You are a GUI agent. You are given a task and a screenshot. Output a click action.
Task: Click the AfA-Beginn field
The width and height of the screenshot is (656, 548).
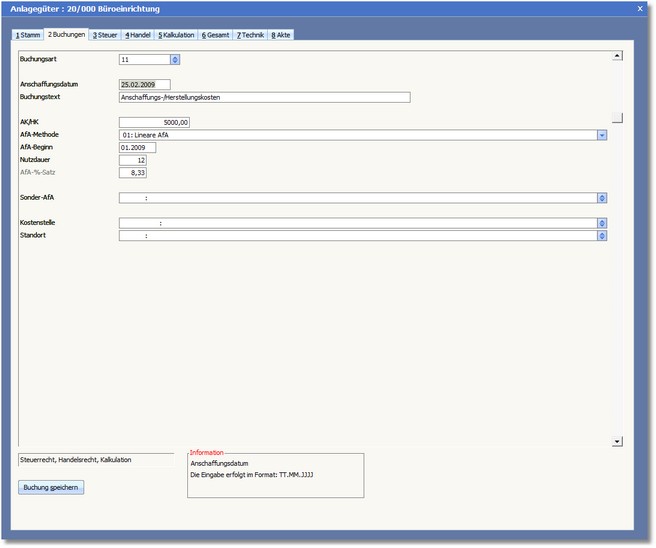137,147
